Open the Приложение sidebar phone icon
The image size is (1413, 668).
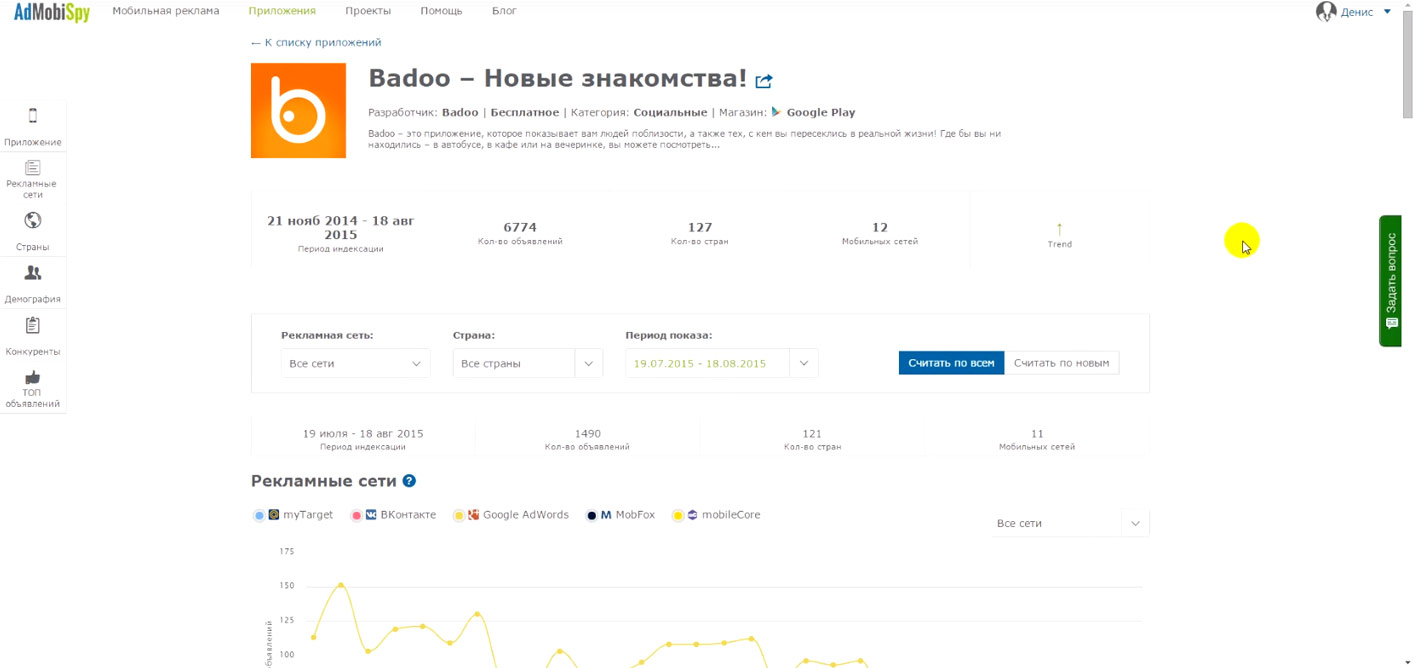(x=32, y=116)
